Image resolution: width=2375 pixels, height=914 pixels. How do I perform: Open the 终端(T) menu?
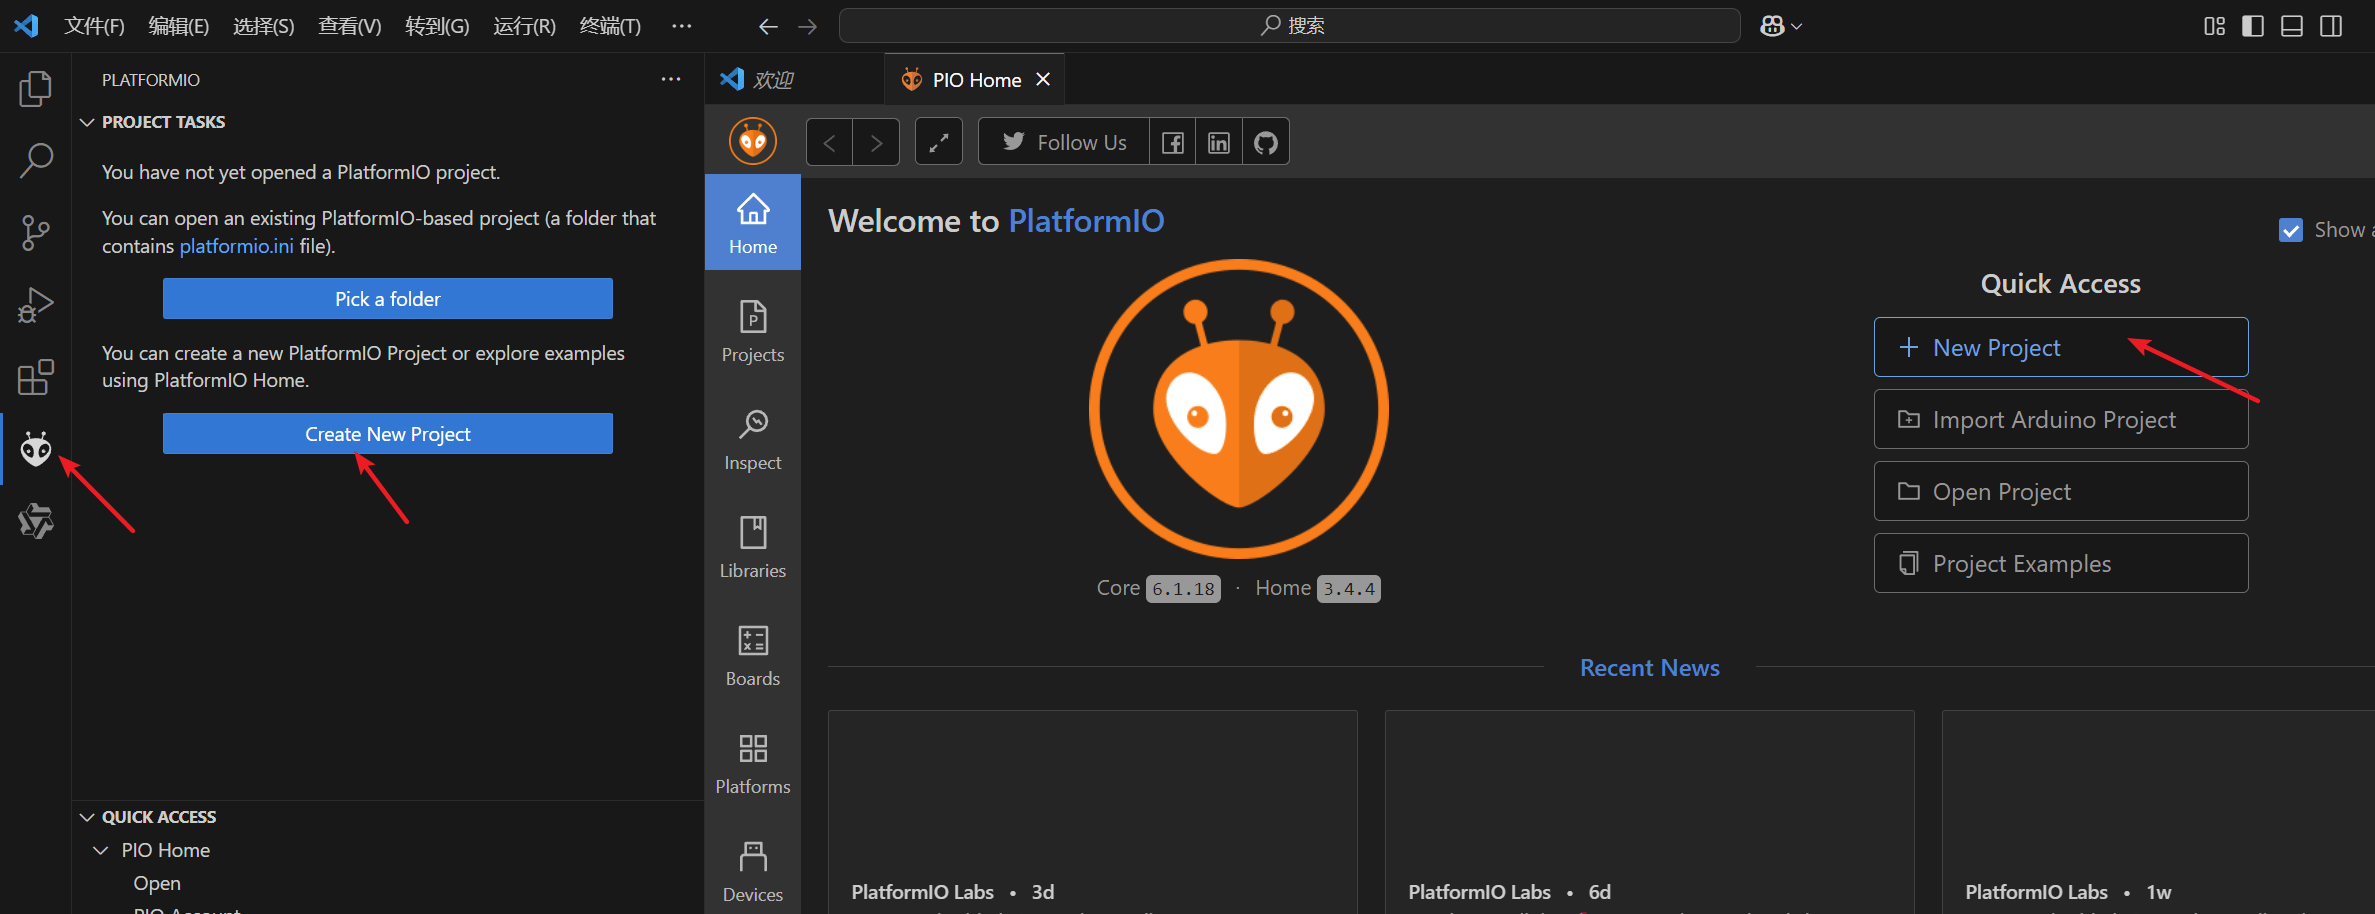[609, 26]
